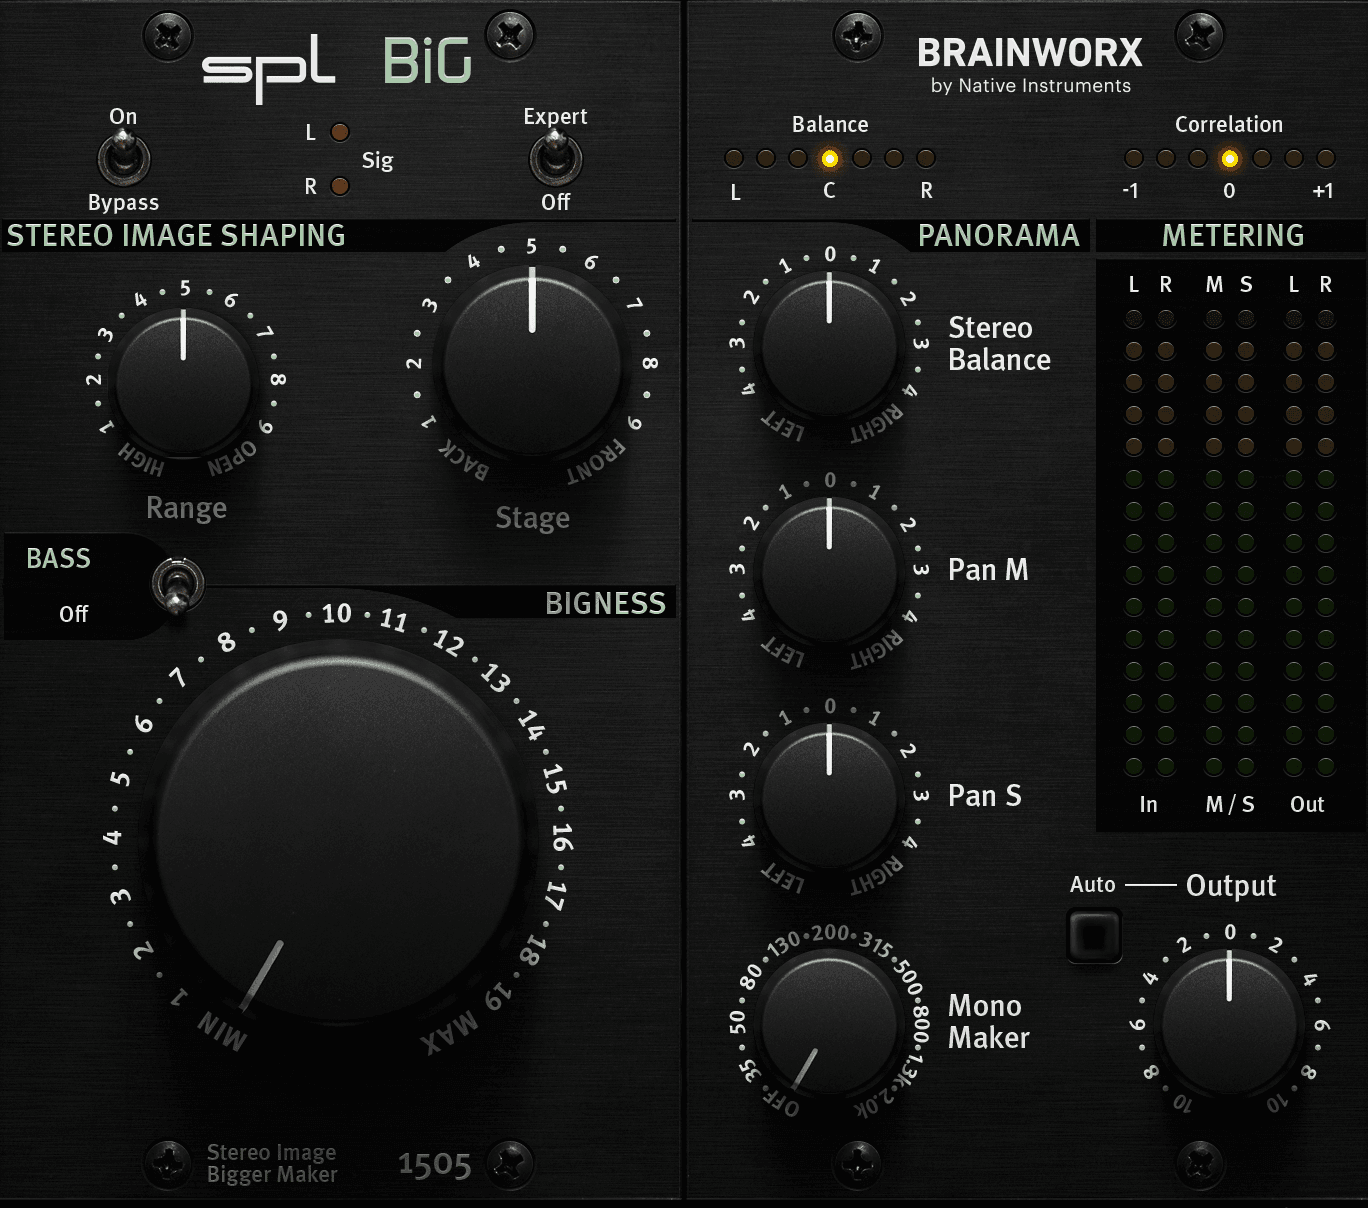Click the SPL logo

point(268,68)
